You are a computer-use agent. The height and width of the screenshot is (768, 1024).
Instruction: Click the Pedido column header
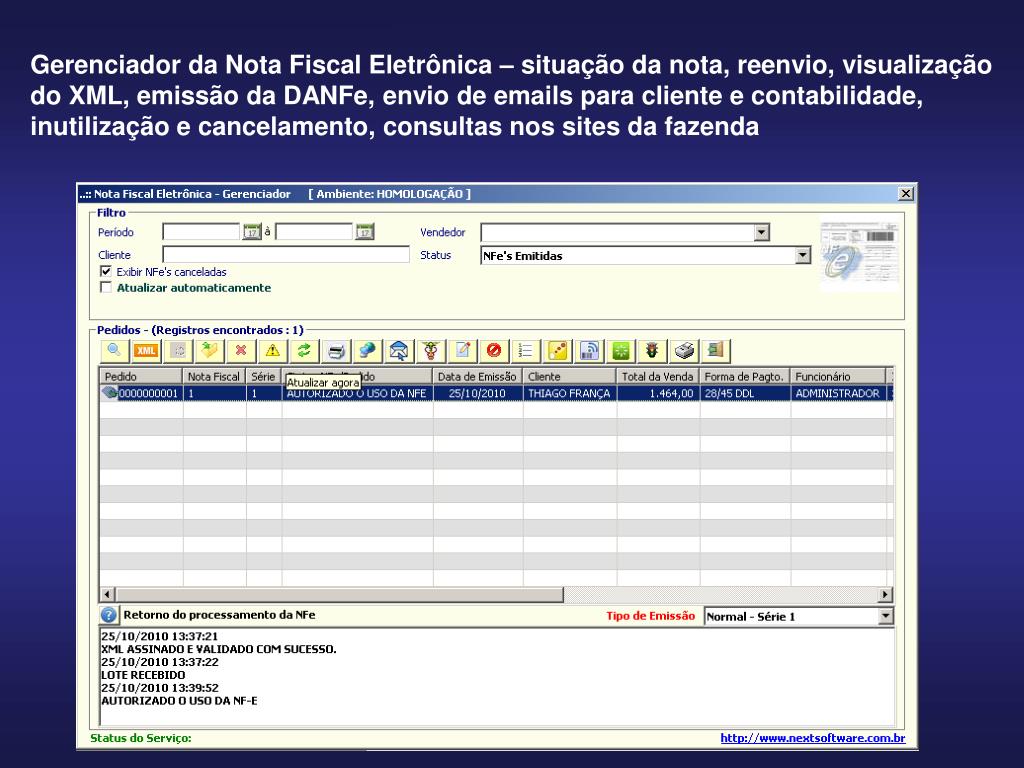click(x=141, y=377)
